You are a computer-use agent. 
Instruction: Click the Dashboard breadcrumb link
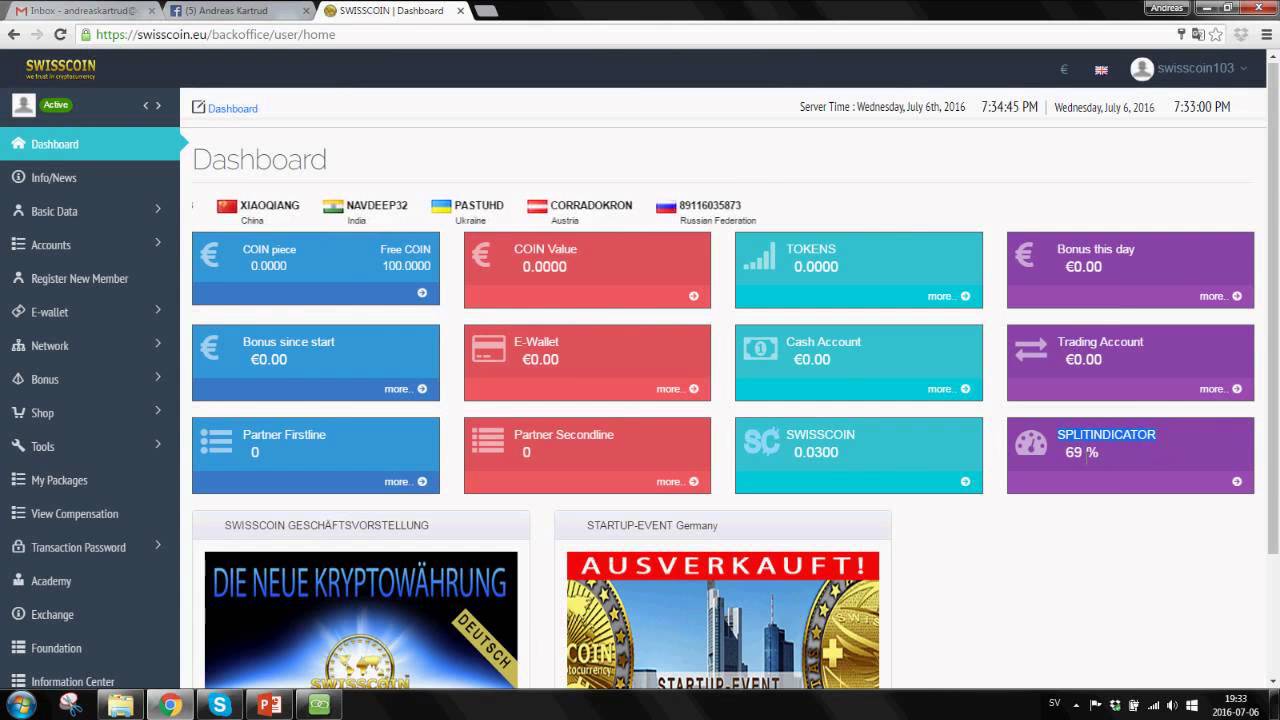(232, 108)
